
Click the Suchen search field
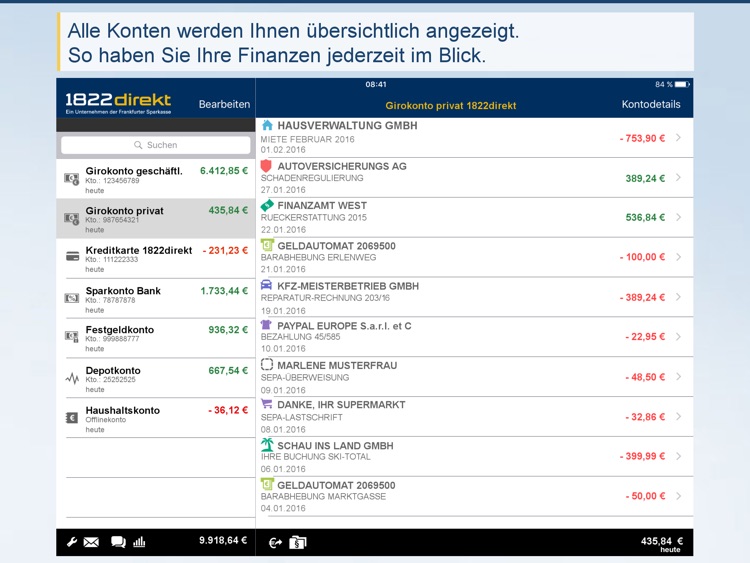click(x=156, y=145)
